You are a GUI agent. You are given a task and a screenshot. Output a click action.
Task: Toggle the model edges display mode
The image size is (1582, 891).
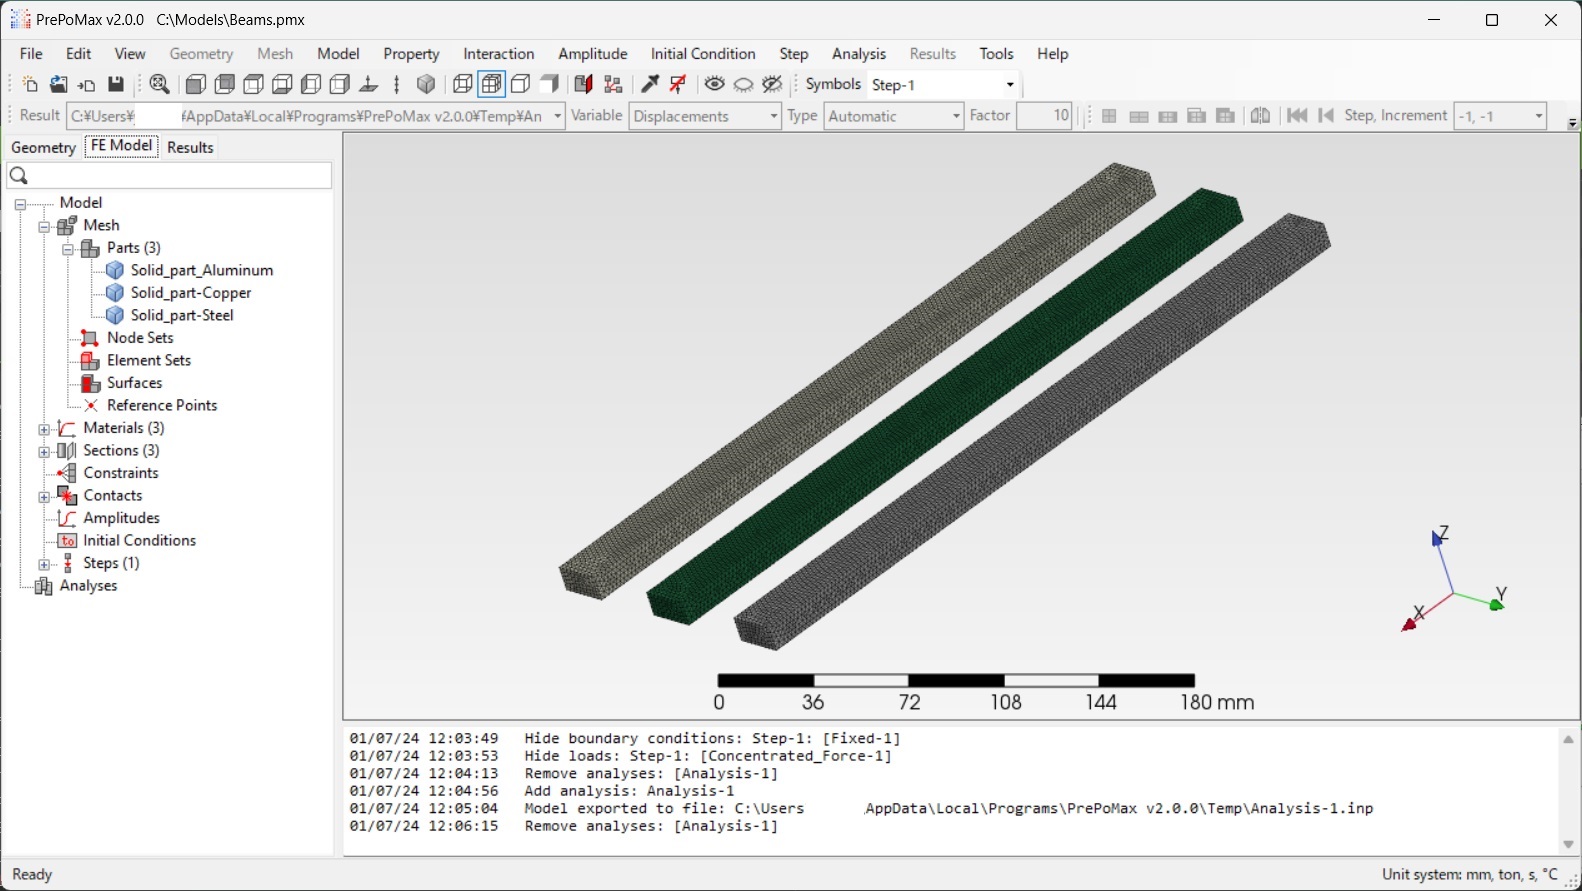point(521,85)
